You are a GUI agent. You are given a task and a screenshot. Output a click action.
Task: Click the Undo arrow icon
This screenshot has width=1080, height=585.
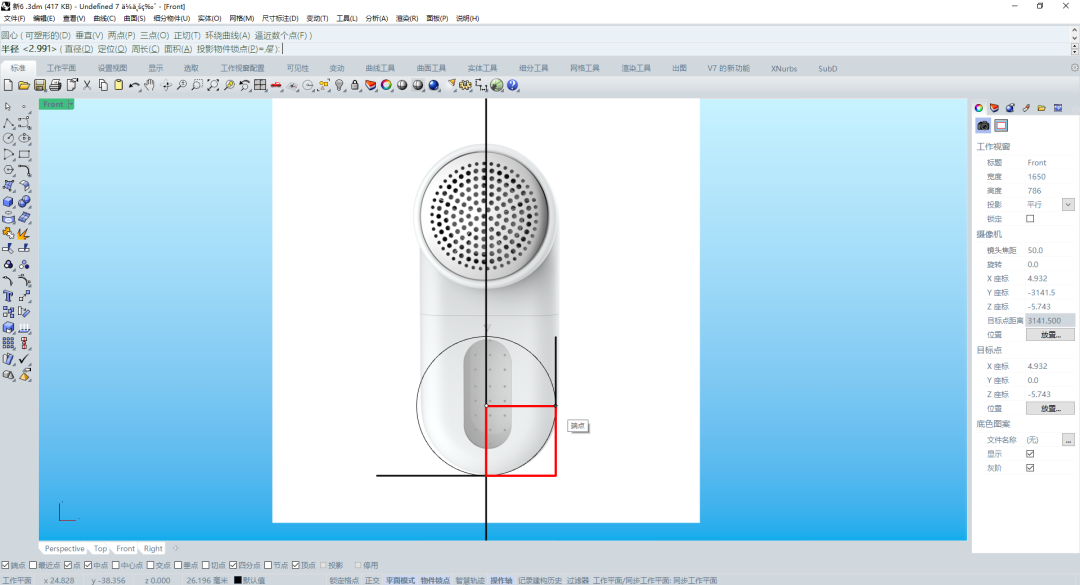point(133,86)
